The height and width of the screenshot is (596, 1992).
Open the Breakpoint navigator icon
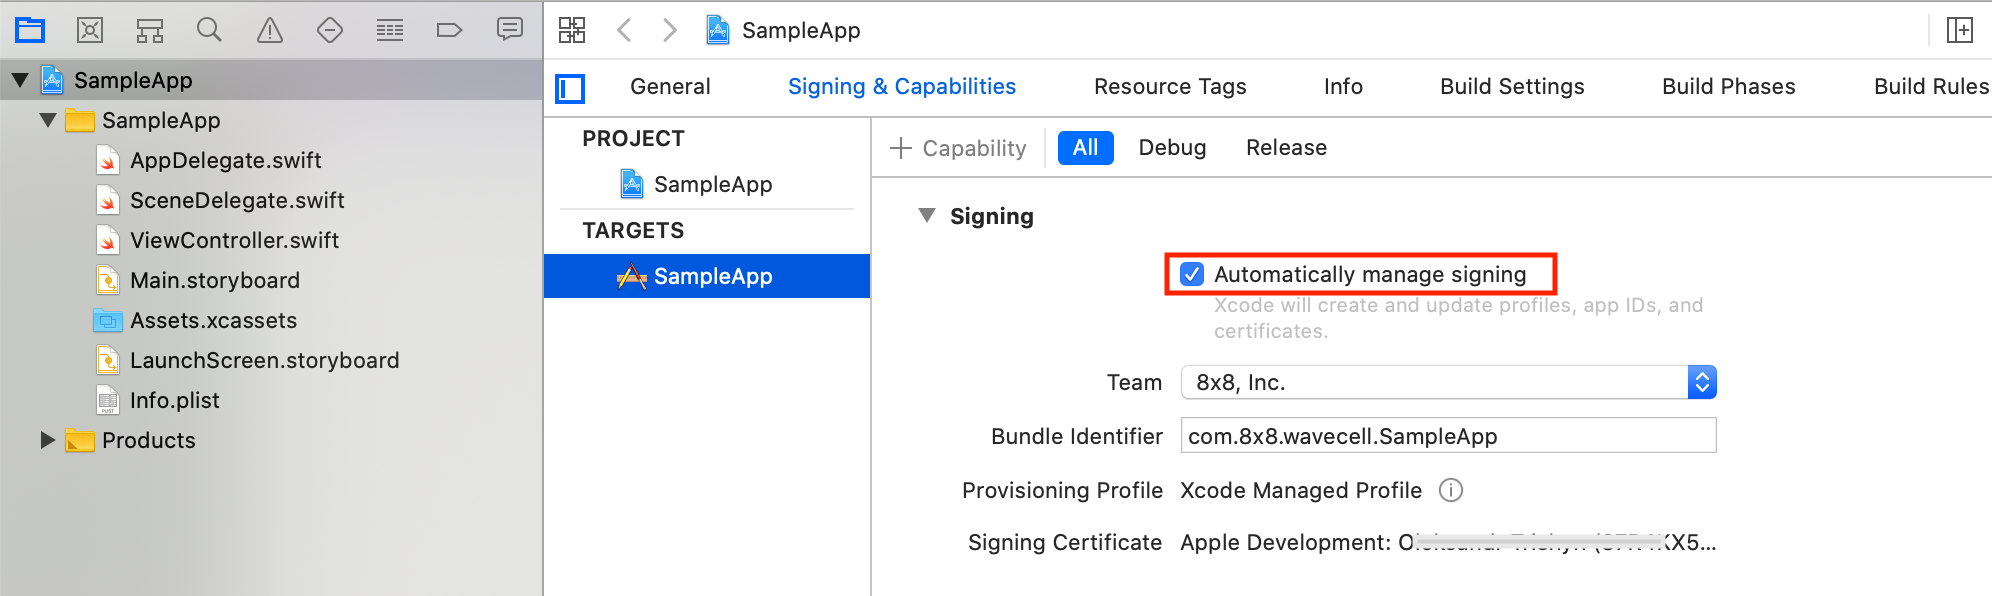click(450, 30)
